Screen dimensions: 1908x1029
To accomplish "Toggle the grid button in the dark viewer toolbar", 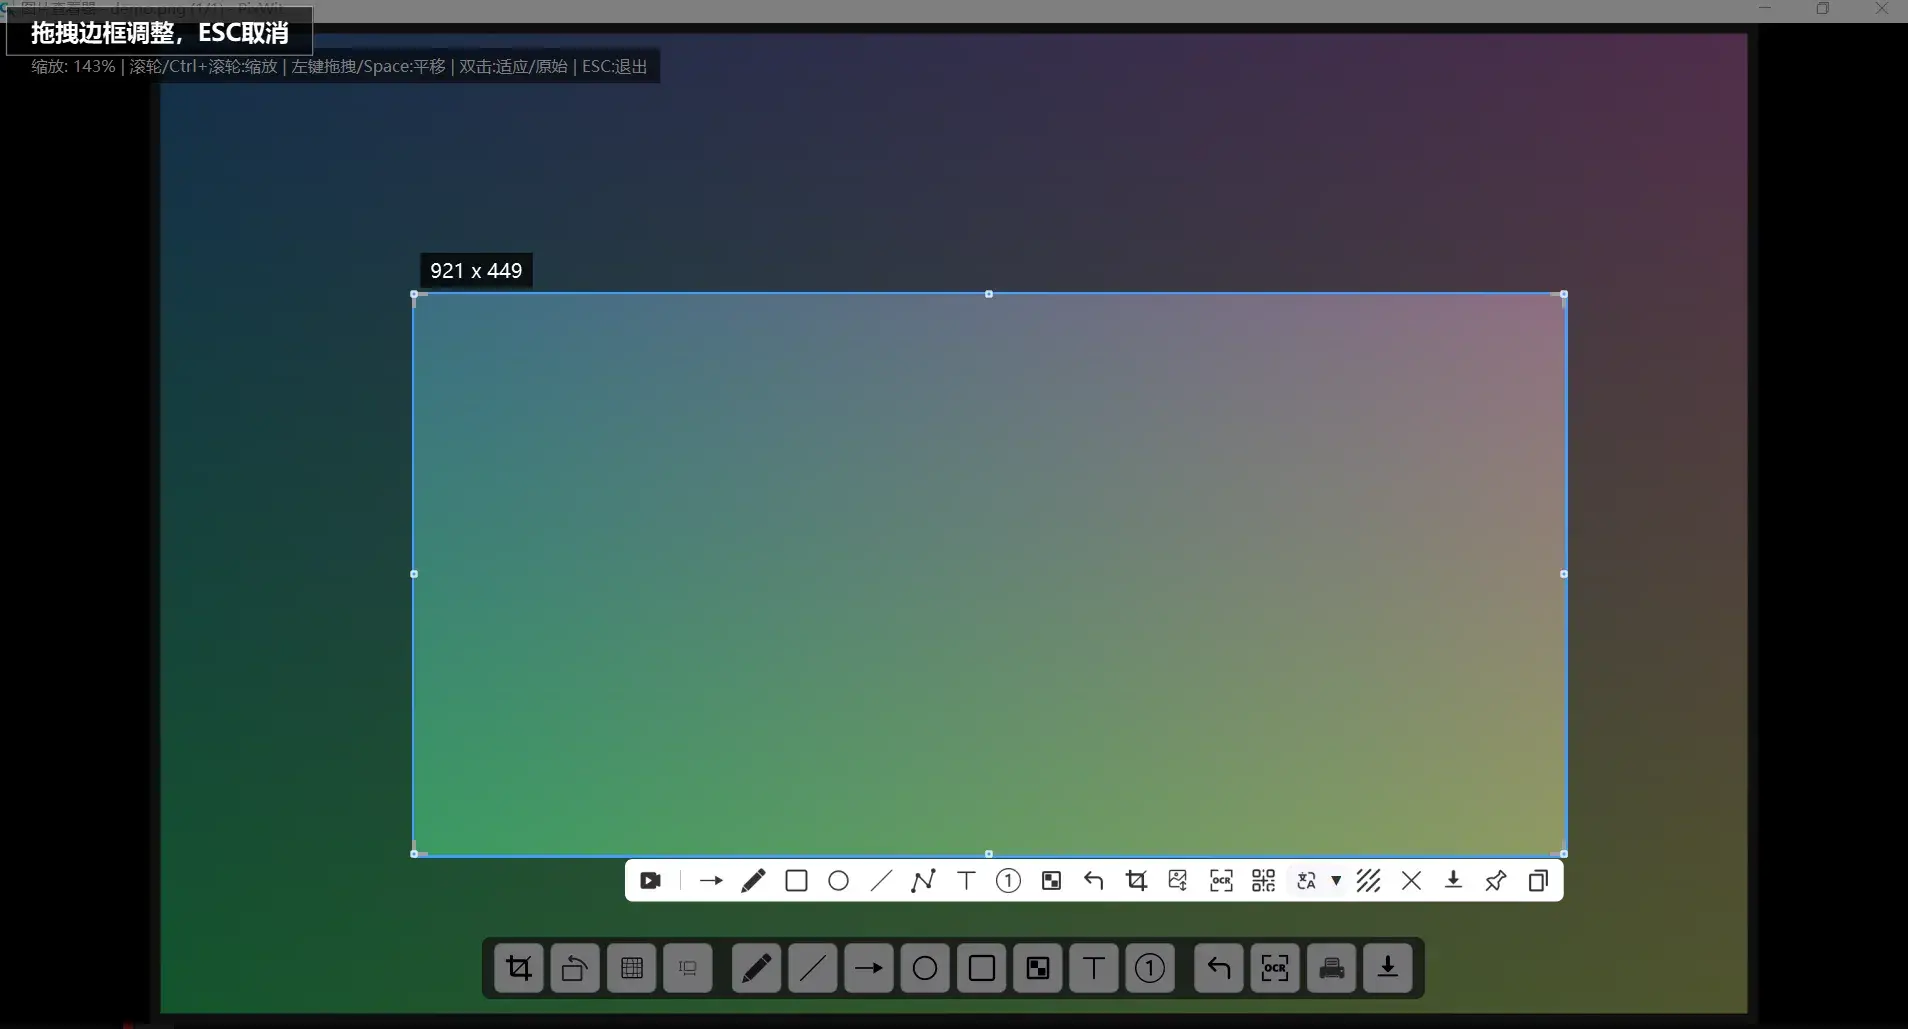I will click(632, 968).
